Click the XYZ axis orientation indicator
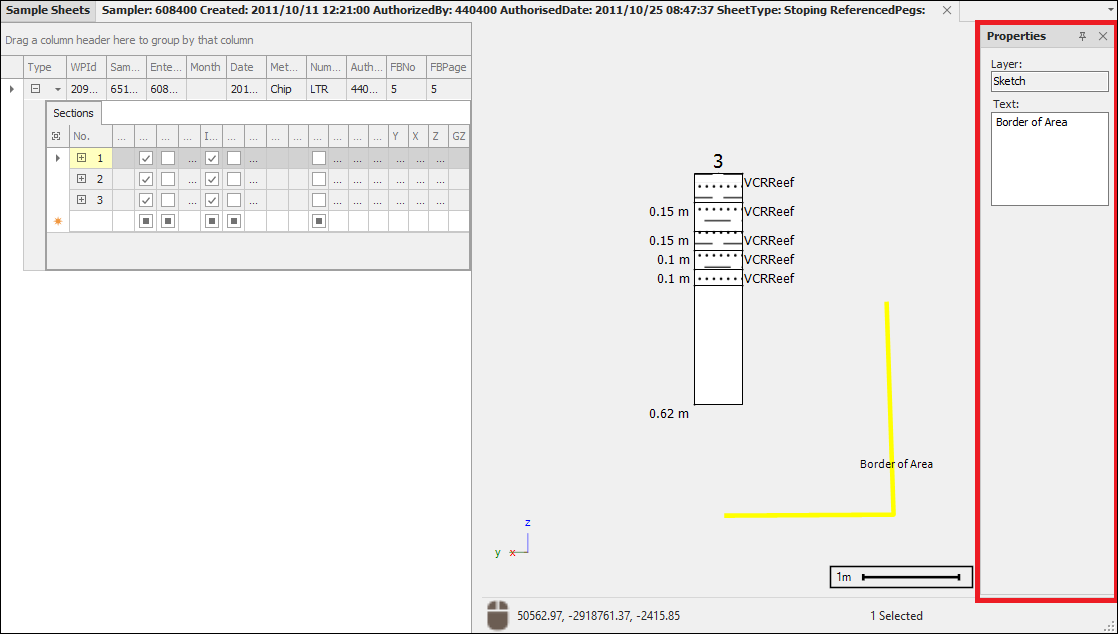This screenshot has height=634, width=1118. coord(517,542)
